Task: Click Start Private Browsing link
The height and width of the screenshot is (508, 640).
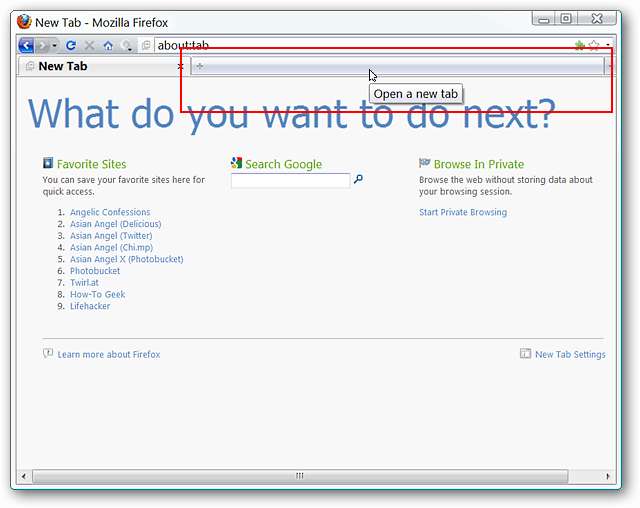Action: [x=463, y=212]
